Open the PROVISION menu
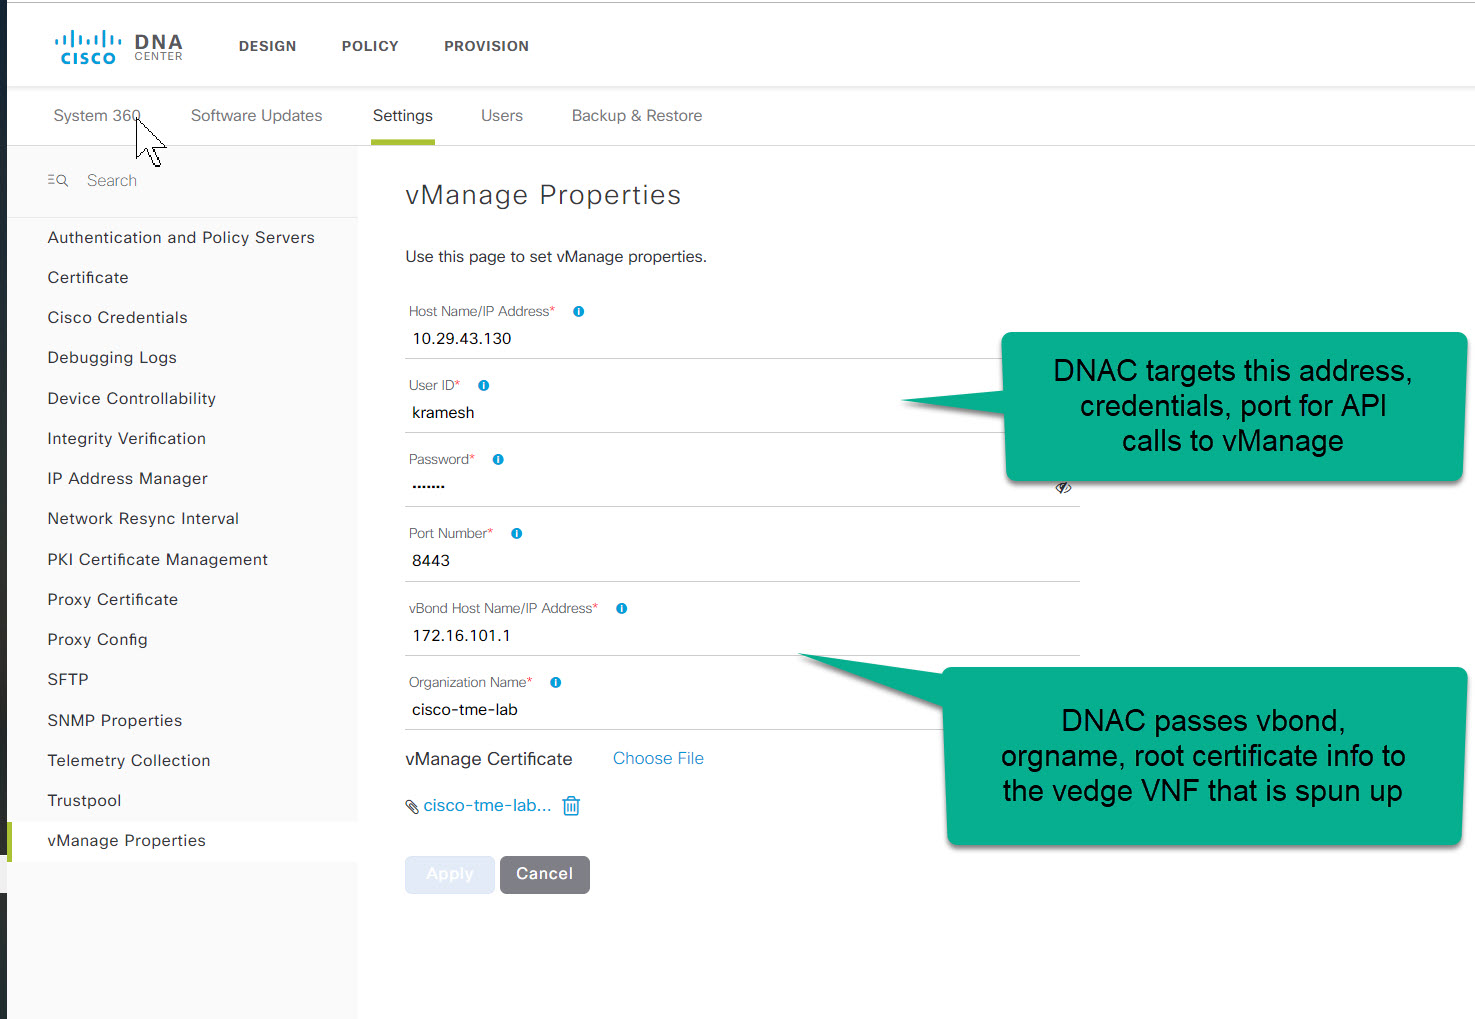This screenshot has width=1475, height=1019. (x=486, y=45)
